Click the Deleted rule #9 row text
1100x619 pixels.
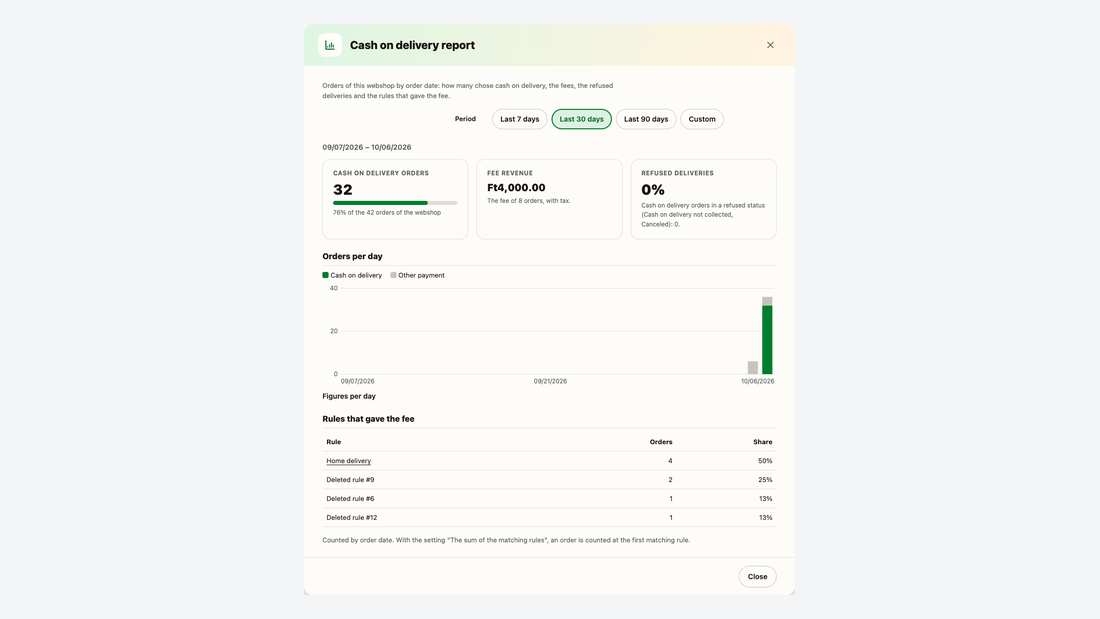[350, 480]
